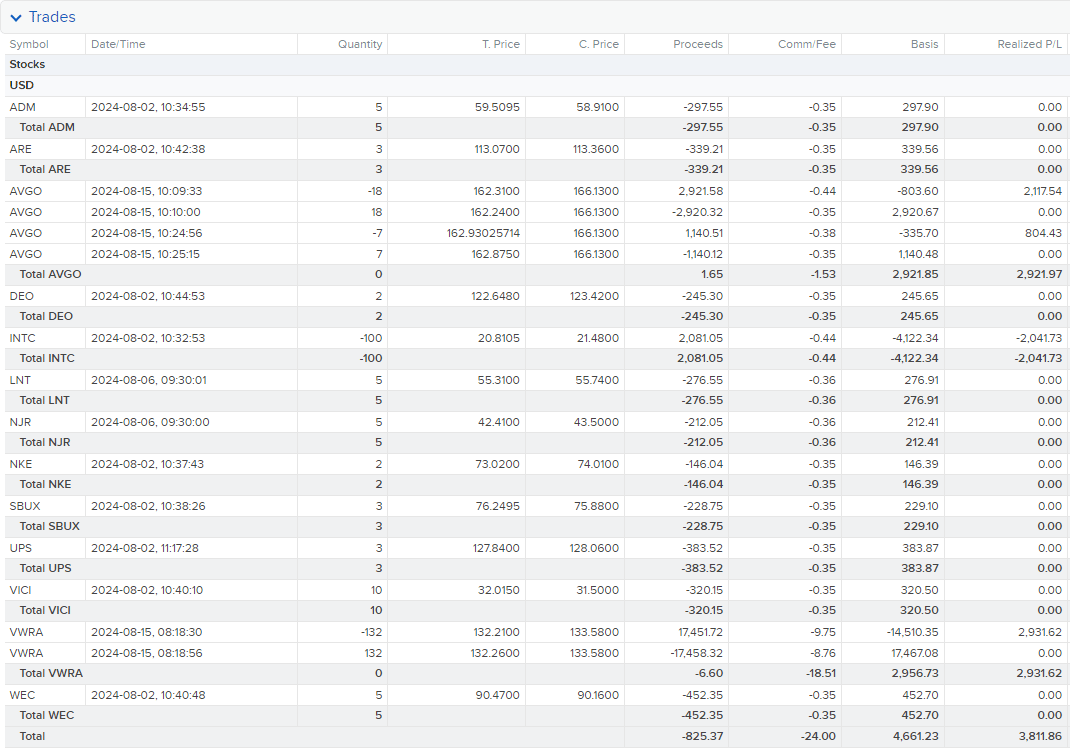The width and height of the screenshot is (1070, 749).
Task: Click the ARE symbol cell
Action: point(20,149)
